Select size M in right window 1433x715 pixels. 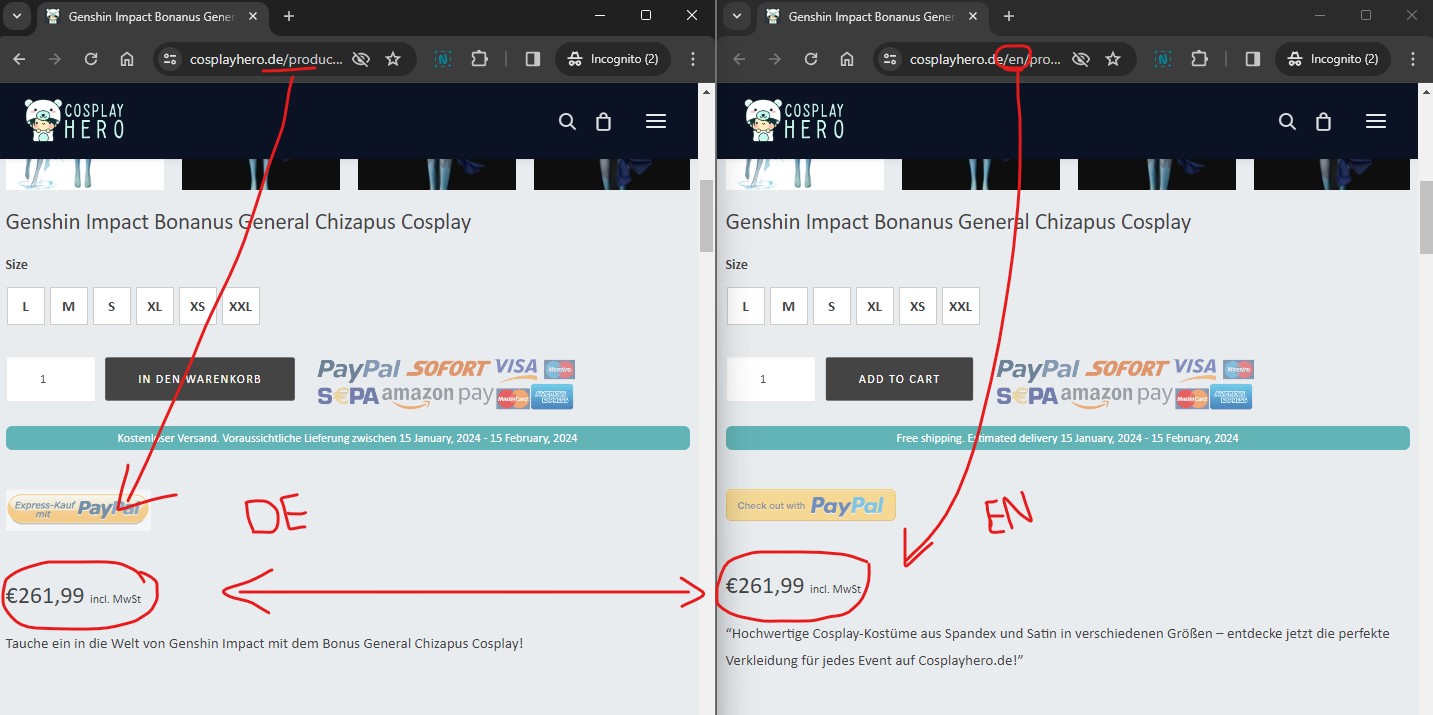788,307
